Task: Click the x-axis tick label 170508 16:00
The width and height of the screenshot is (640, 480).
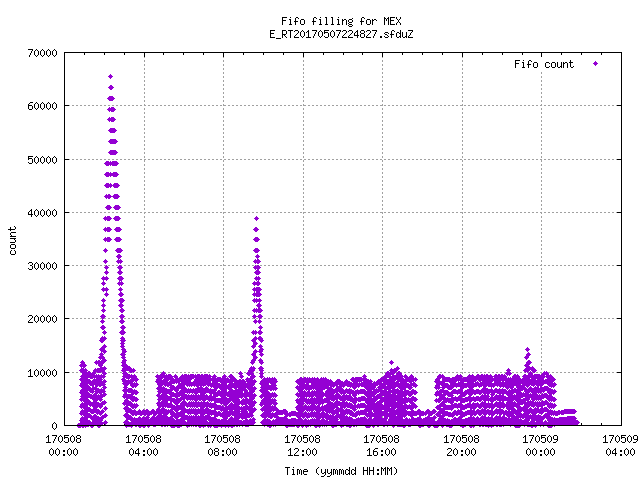Action: [382, 445]
